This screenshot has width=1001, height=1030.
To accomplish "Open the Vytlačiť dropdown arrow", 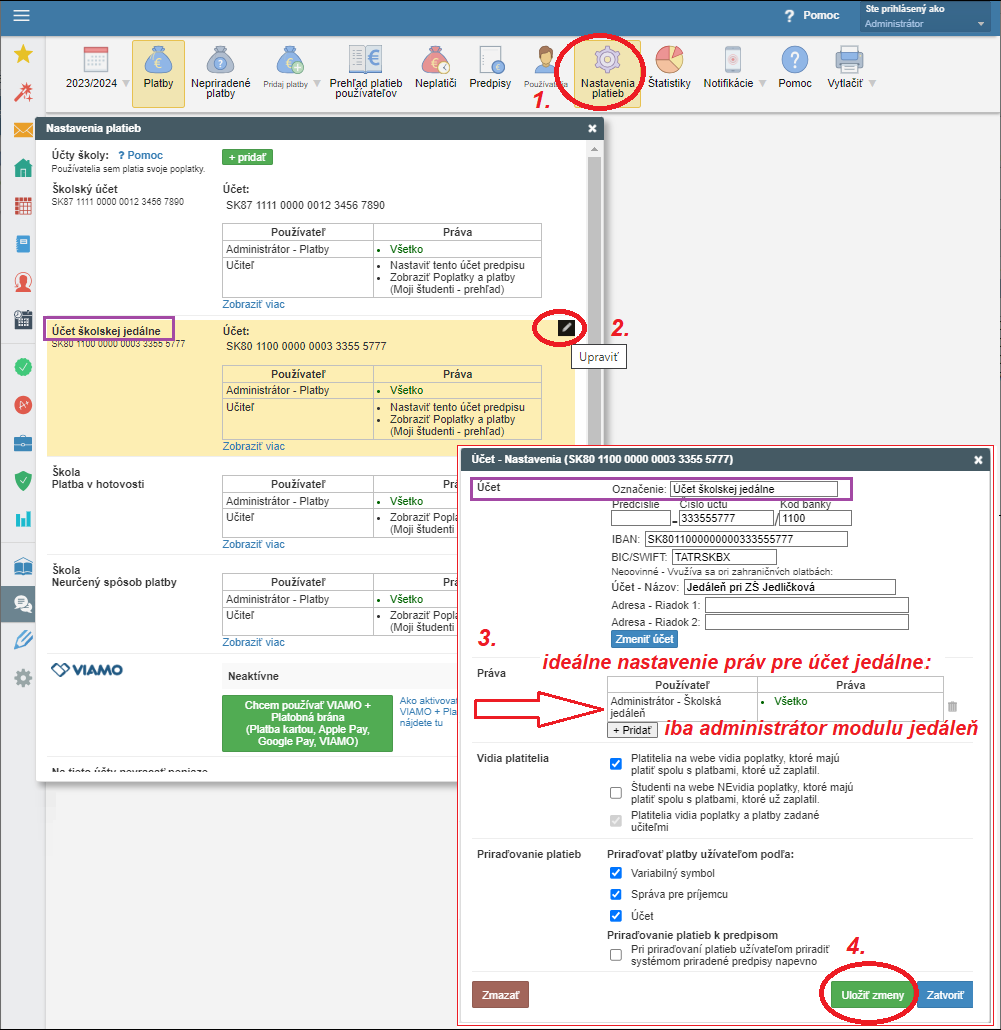I will pos(872,84).
